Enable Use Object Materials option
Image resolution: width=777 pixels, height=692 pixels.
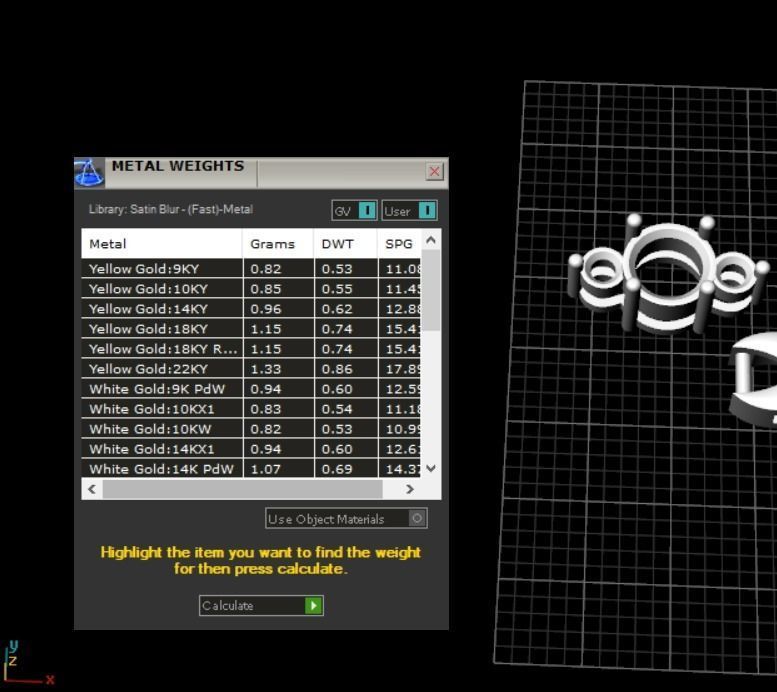coord(346,519)
